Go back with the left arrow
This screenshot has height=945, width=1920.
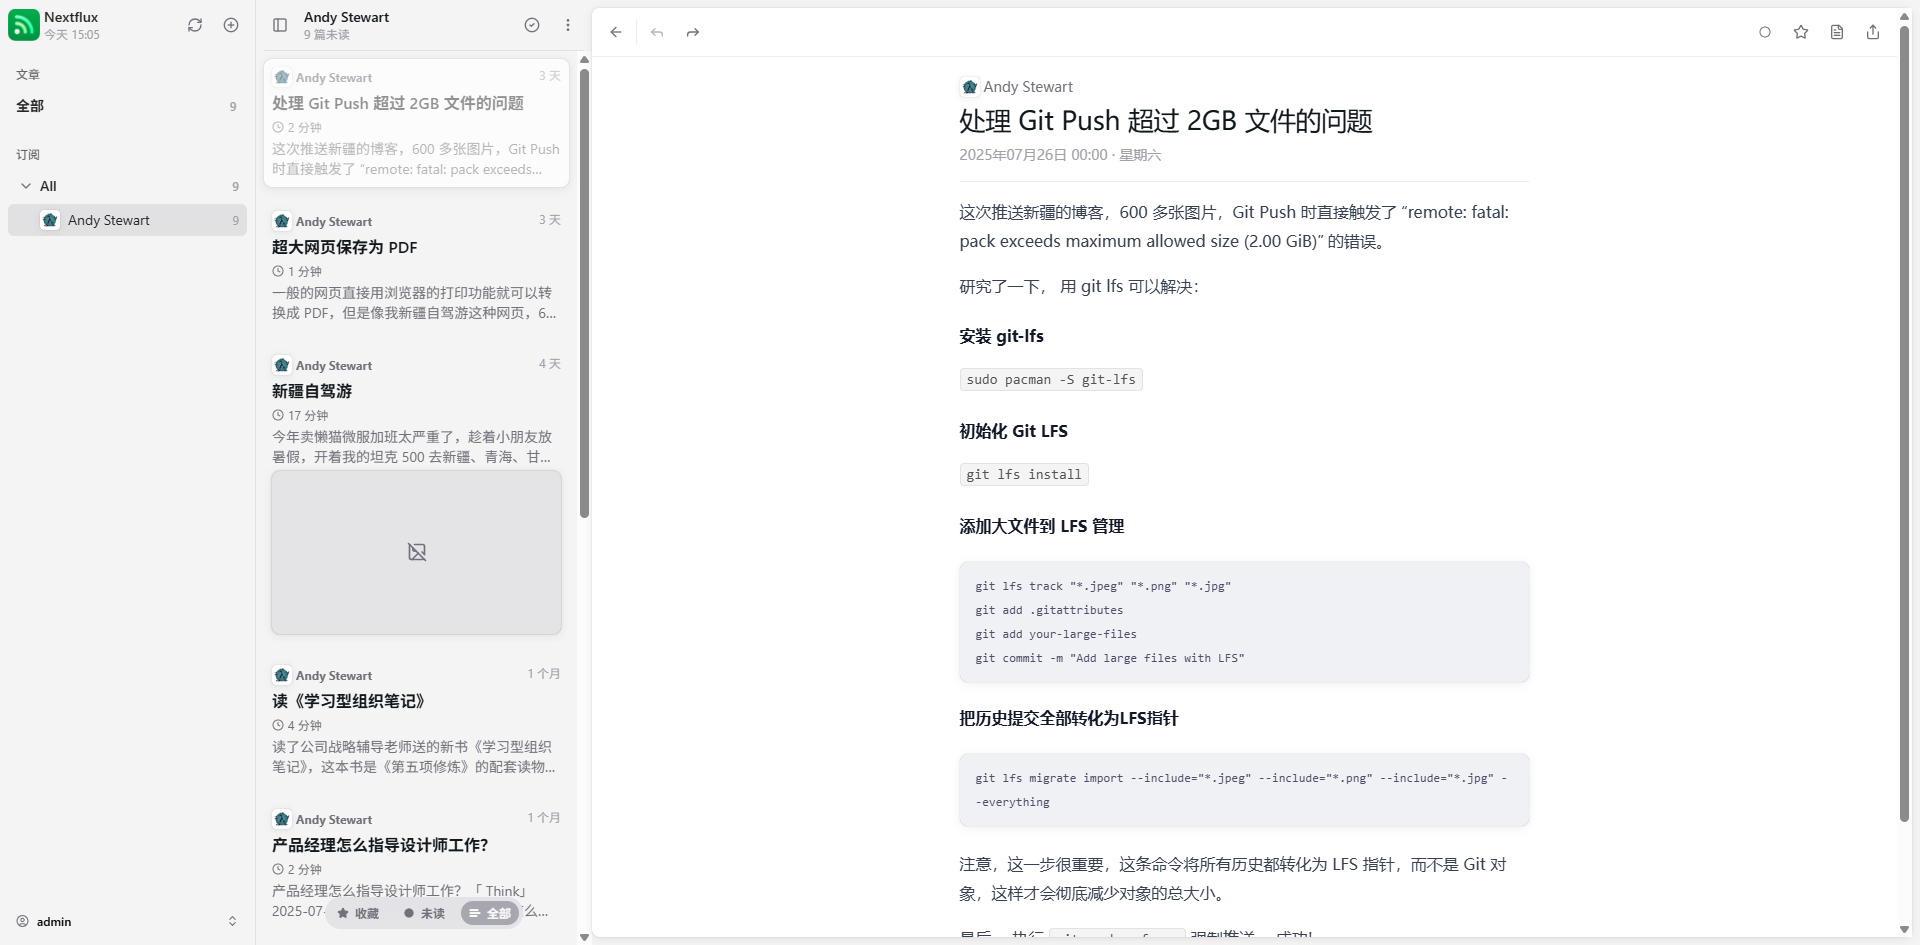[x=616, y=32]
